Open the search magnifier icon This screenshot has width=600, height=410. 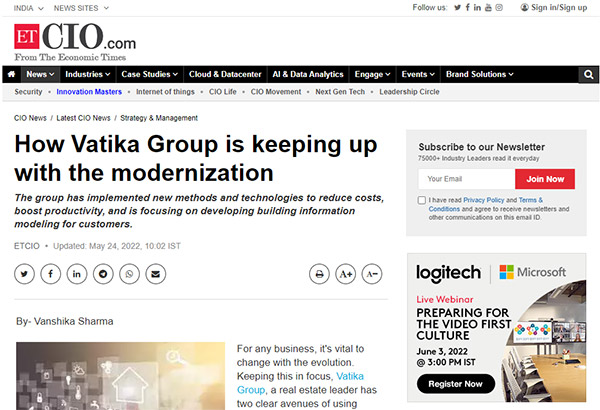[x=589, y=74]
